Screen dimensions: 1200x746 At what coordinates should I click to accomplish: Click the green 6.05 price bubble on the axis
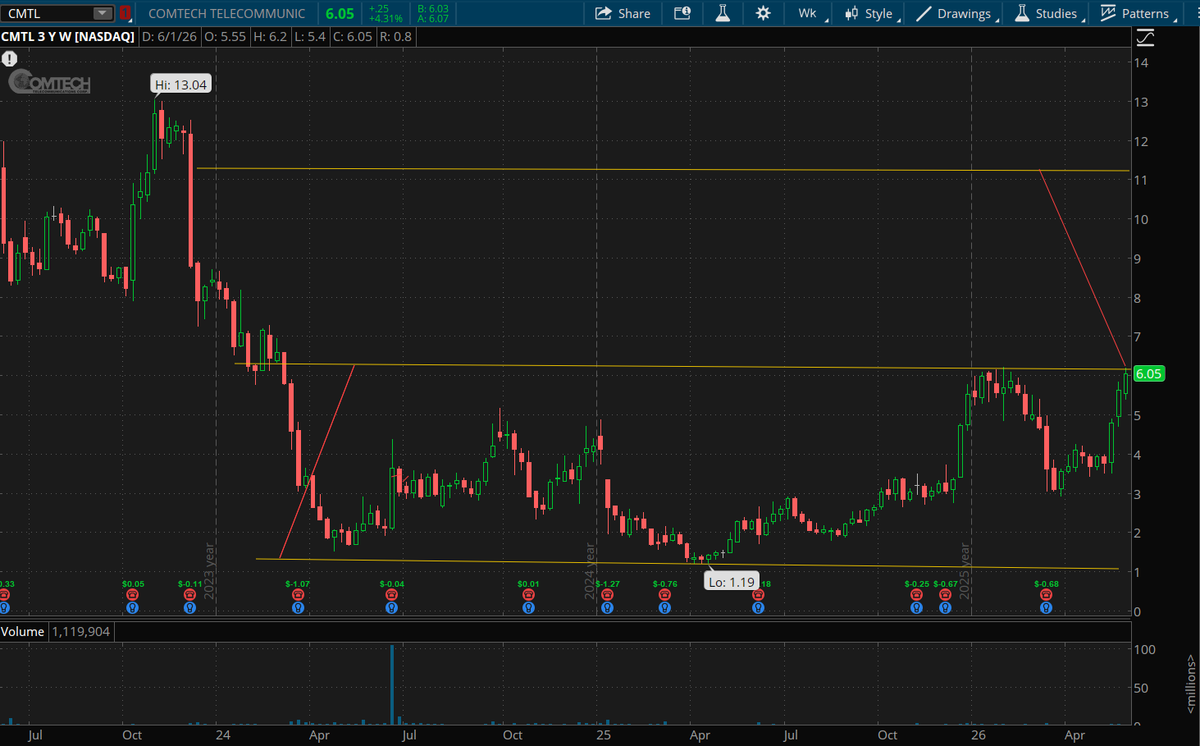coord(1149,373)
